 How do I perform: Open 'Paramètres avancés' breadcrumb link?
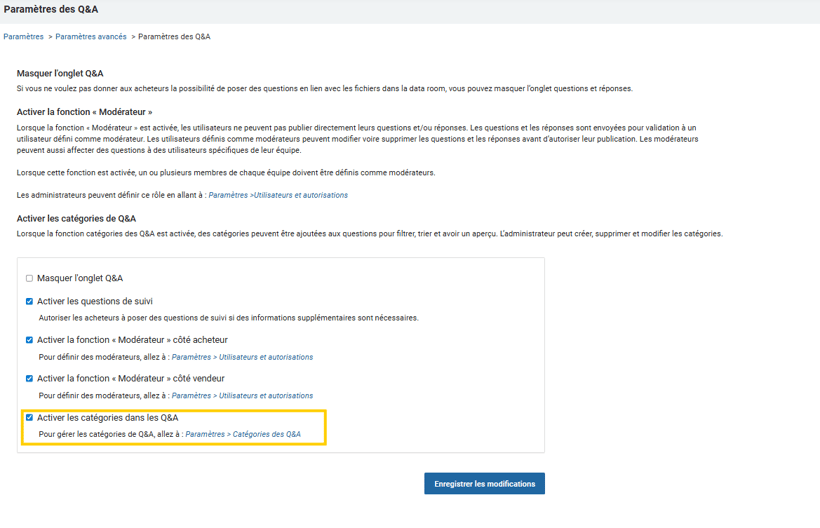(x=91, y=37)
